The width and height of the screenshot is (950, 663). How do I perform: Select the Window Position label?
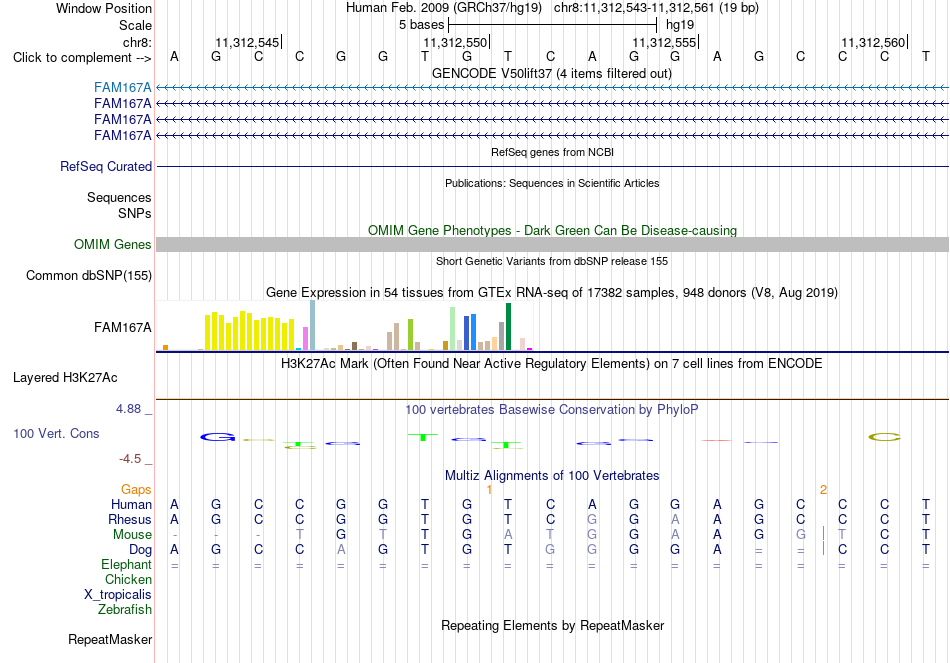(x=104, y=8)
